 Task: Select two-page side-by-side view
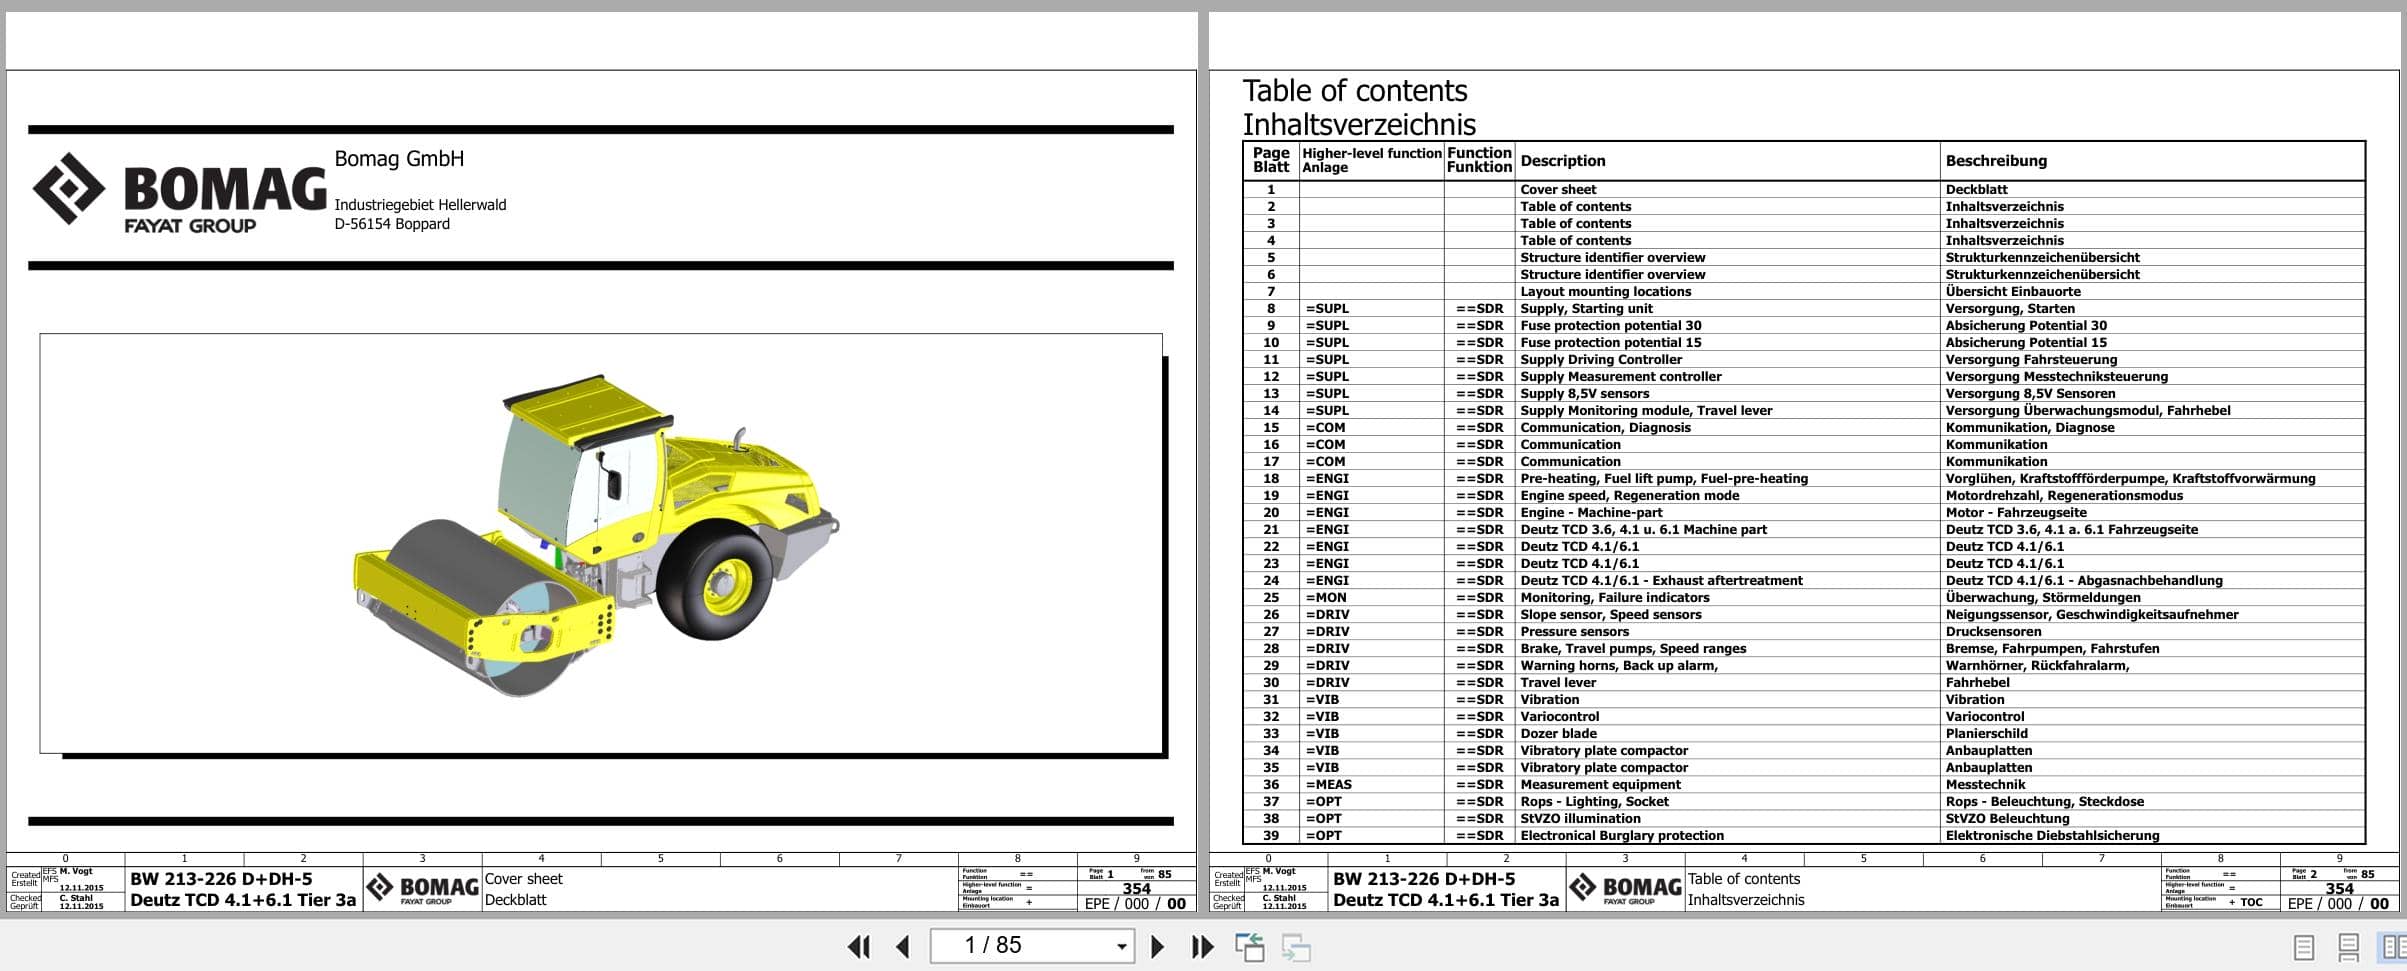click(x=2393, y=946)
